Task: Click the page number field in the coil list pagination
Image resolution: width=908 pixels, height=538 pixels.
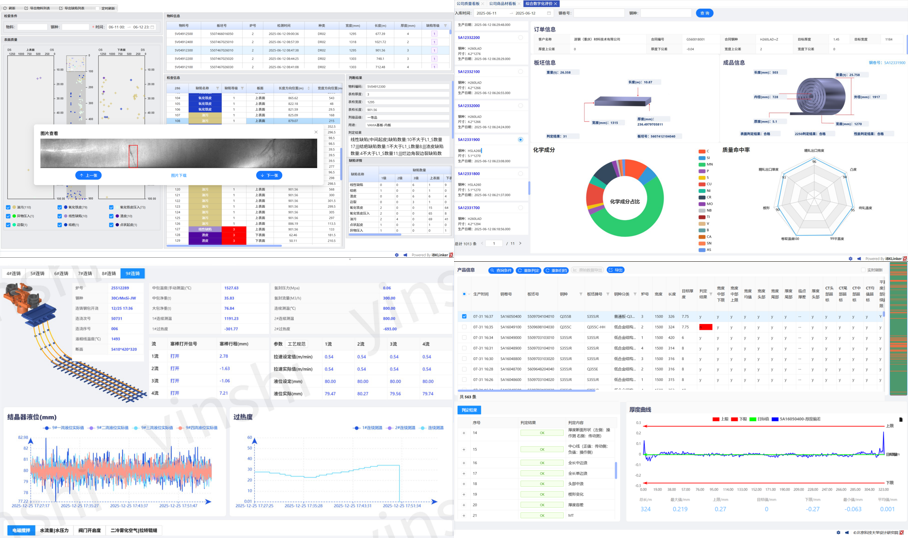Action: [x=496, y=243]
